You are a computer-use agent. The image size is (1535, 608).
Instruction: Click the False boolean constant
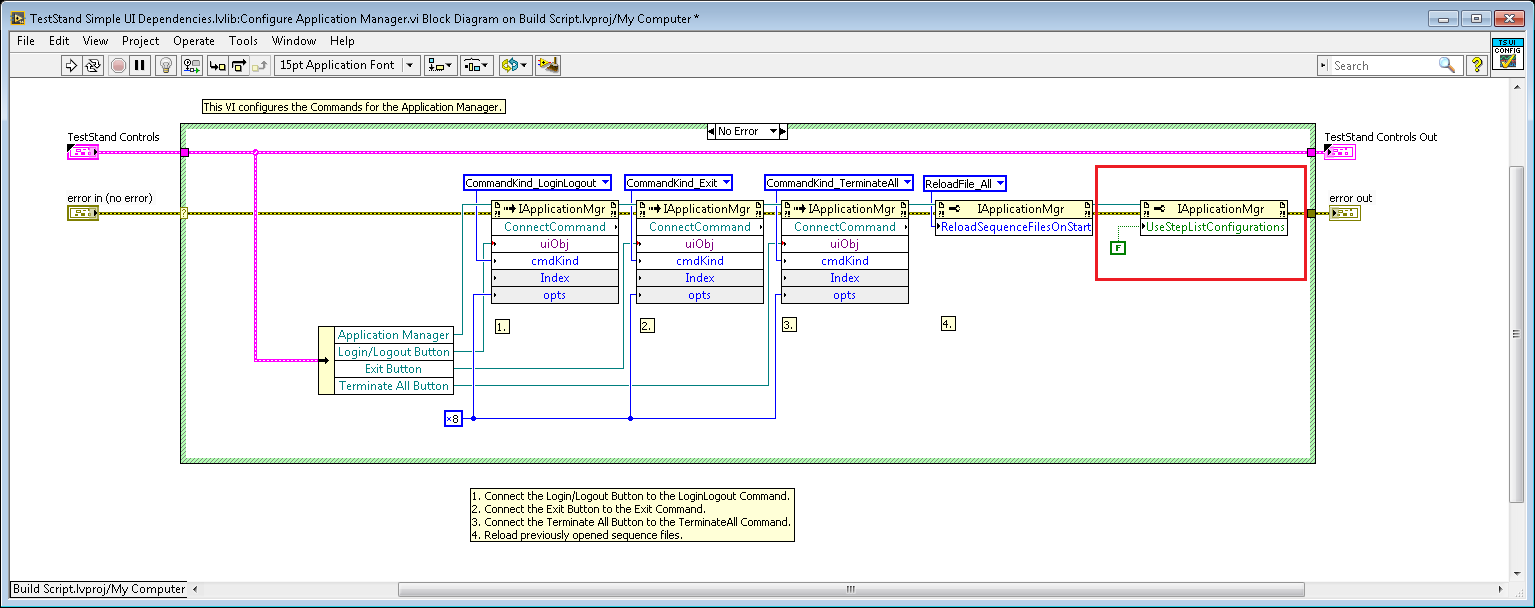point(1118,247)
